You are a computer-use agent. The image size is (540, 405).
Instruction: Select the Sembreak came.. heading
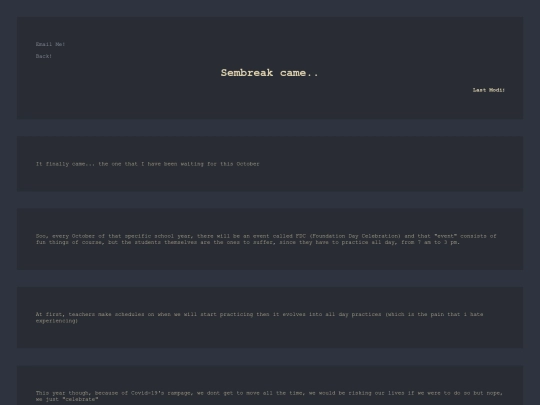pos(270,73)
